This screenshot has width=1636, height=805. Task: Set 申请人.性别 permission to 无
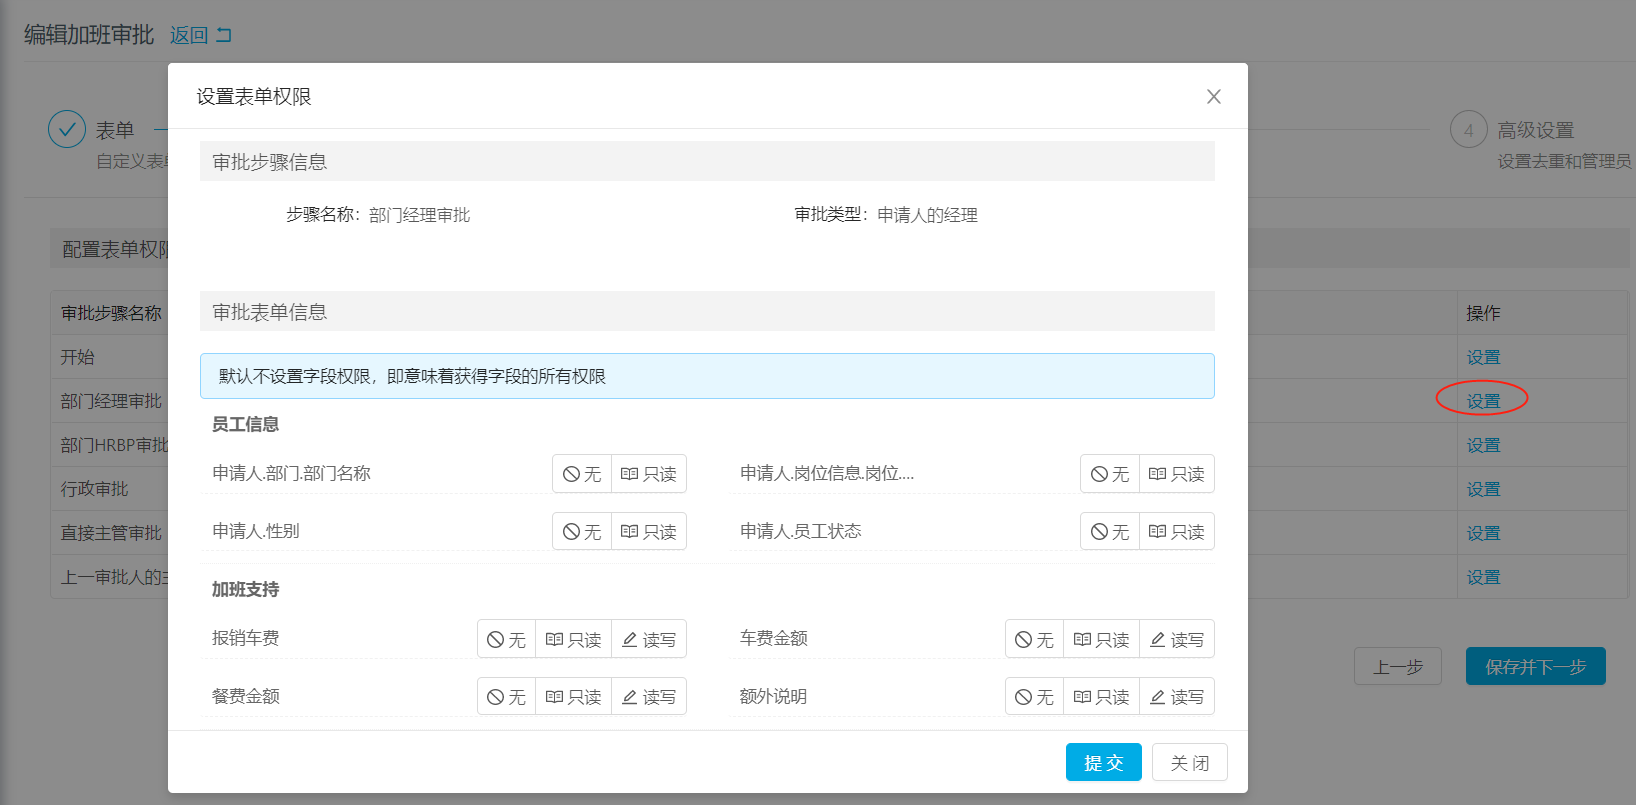(582, 532)
